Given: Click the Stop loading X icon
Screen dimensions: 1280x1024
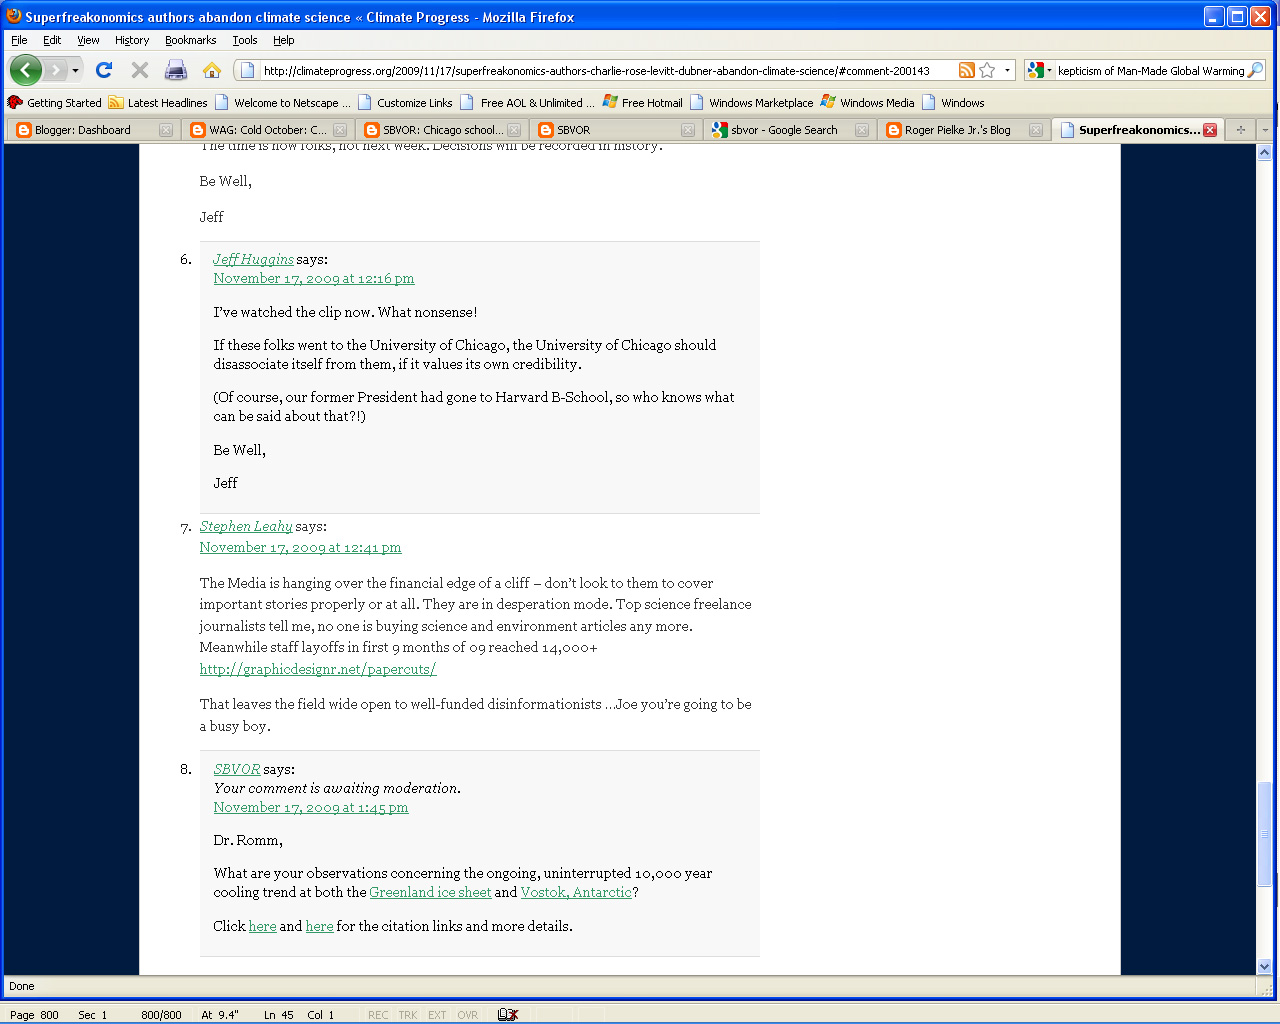Looking at the screenshot, I should pyautogui.click(x=140, y=70).
